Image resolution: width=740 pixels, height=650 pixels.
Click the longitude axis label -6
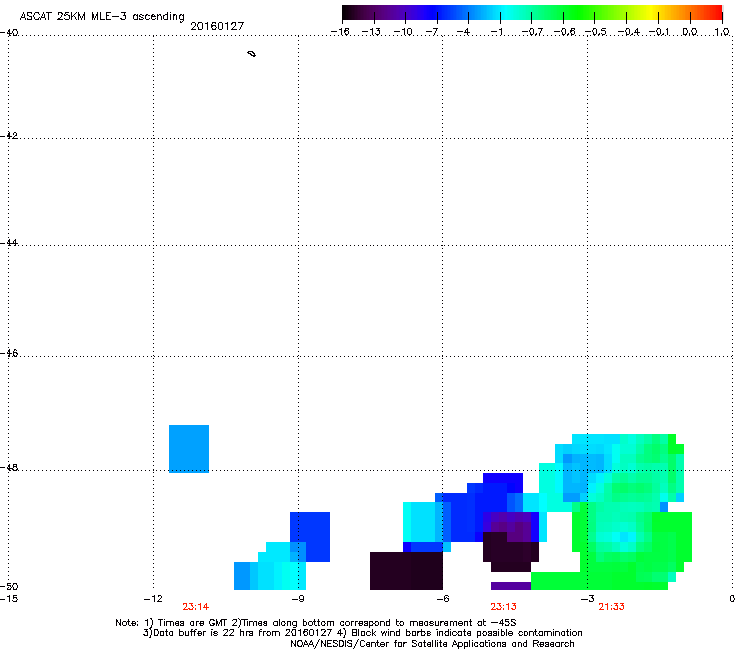click(443, 599)
